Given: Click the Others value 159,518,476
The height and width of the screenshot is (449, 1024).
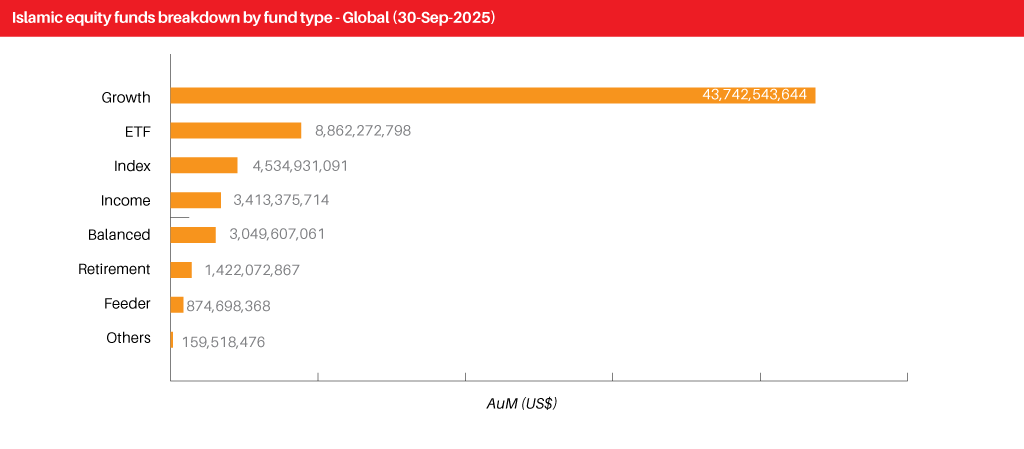Looking at the screenshot, I should point(223,342).
